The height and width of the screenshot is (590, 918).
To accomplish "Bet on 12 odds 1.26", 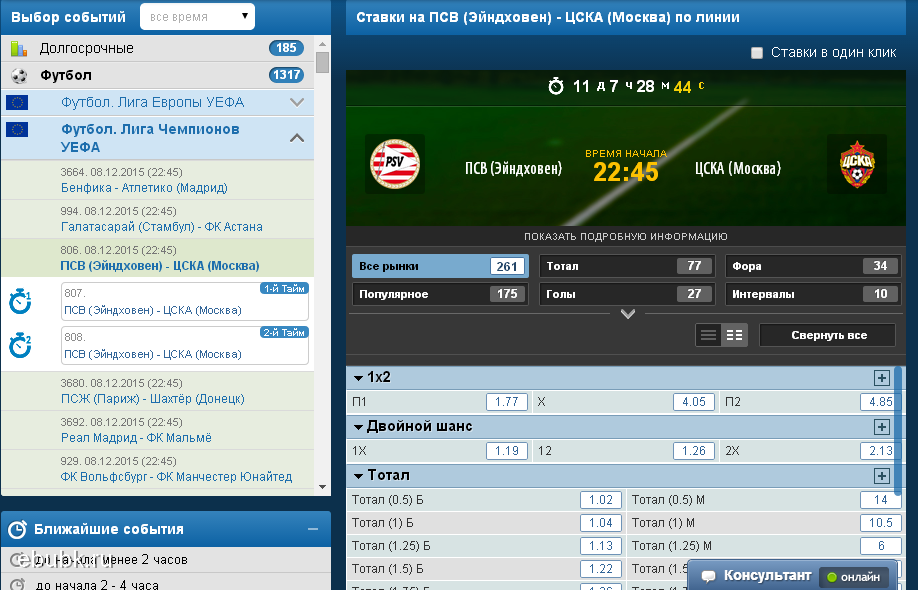I will [x=694, y=451].
